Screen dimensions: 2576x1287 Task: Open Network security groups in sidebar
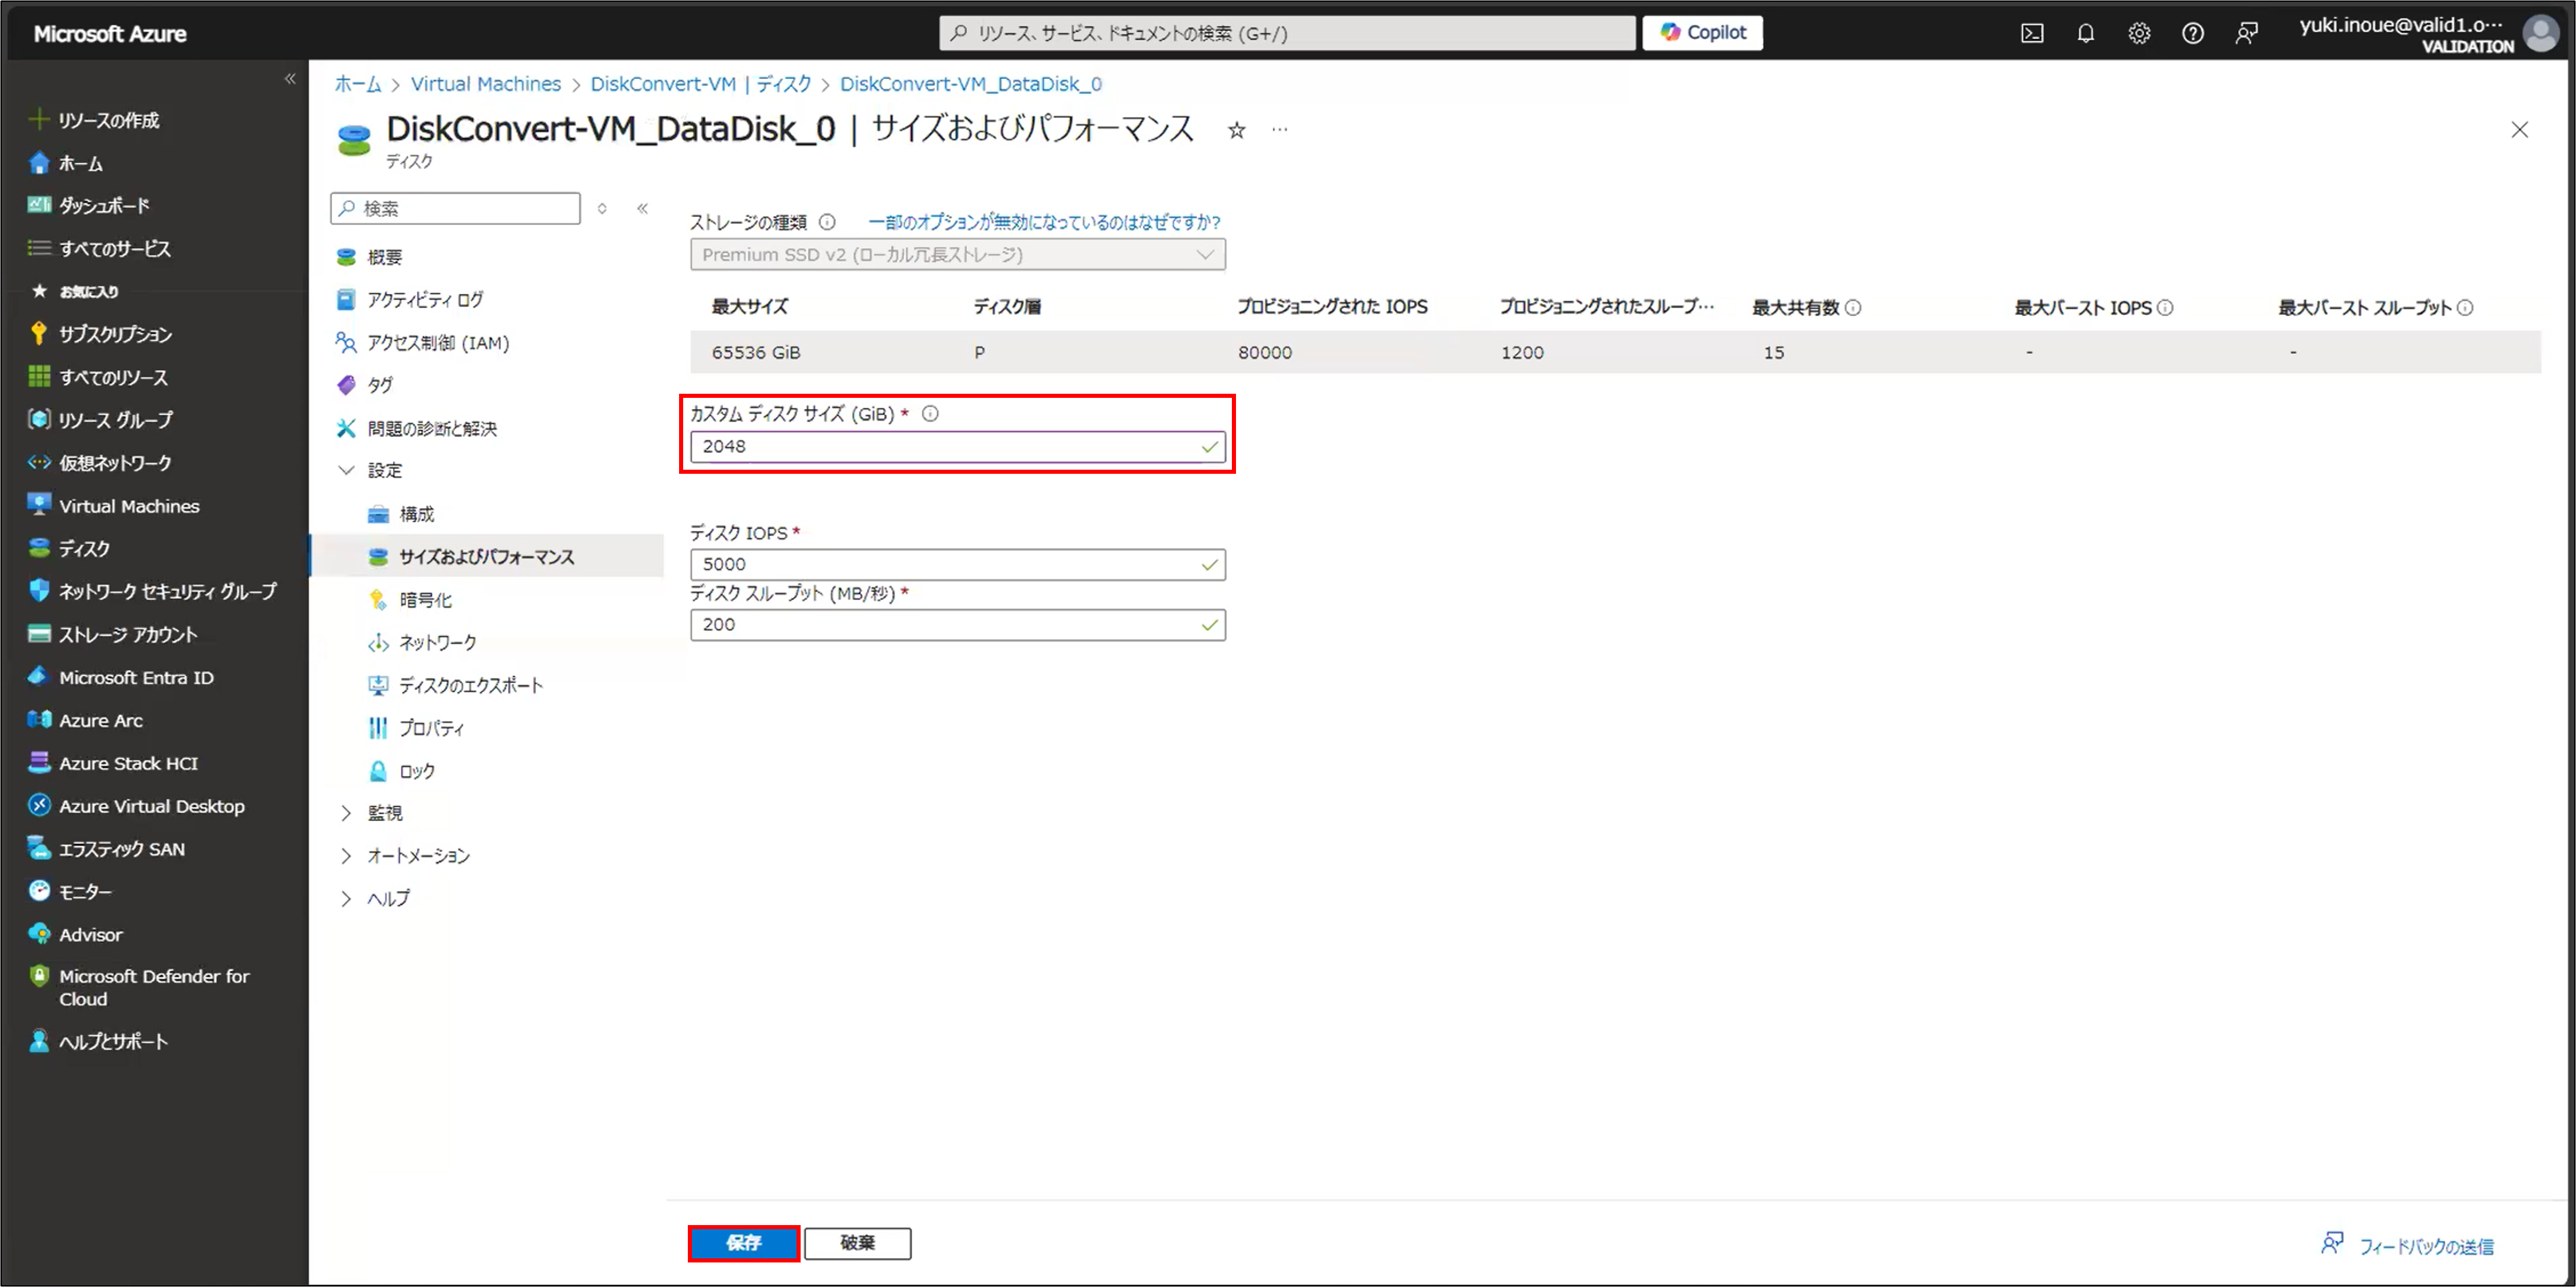point(152,591)
